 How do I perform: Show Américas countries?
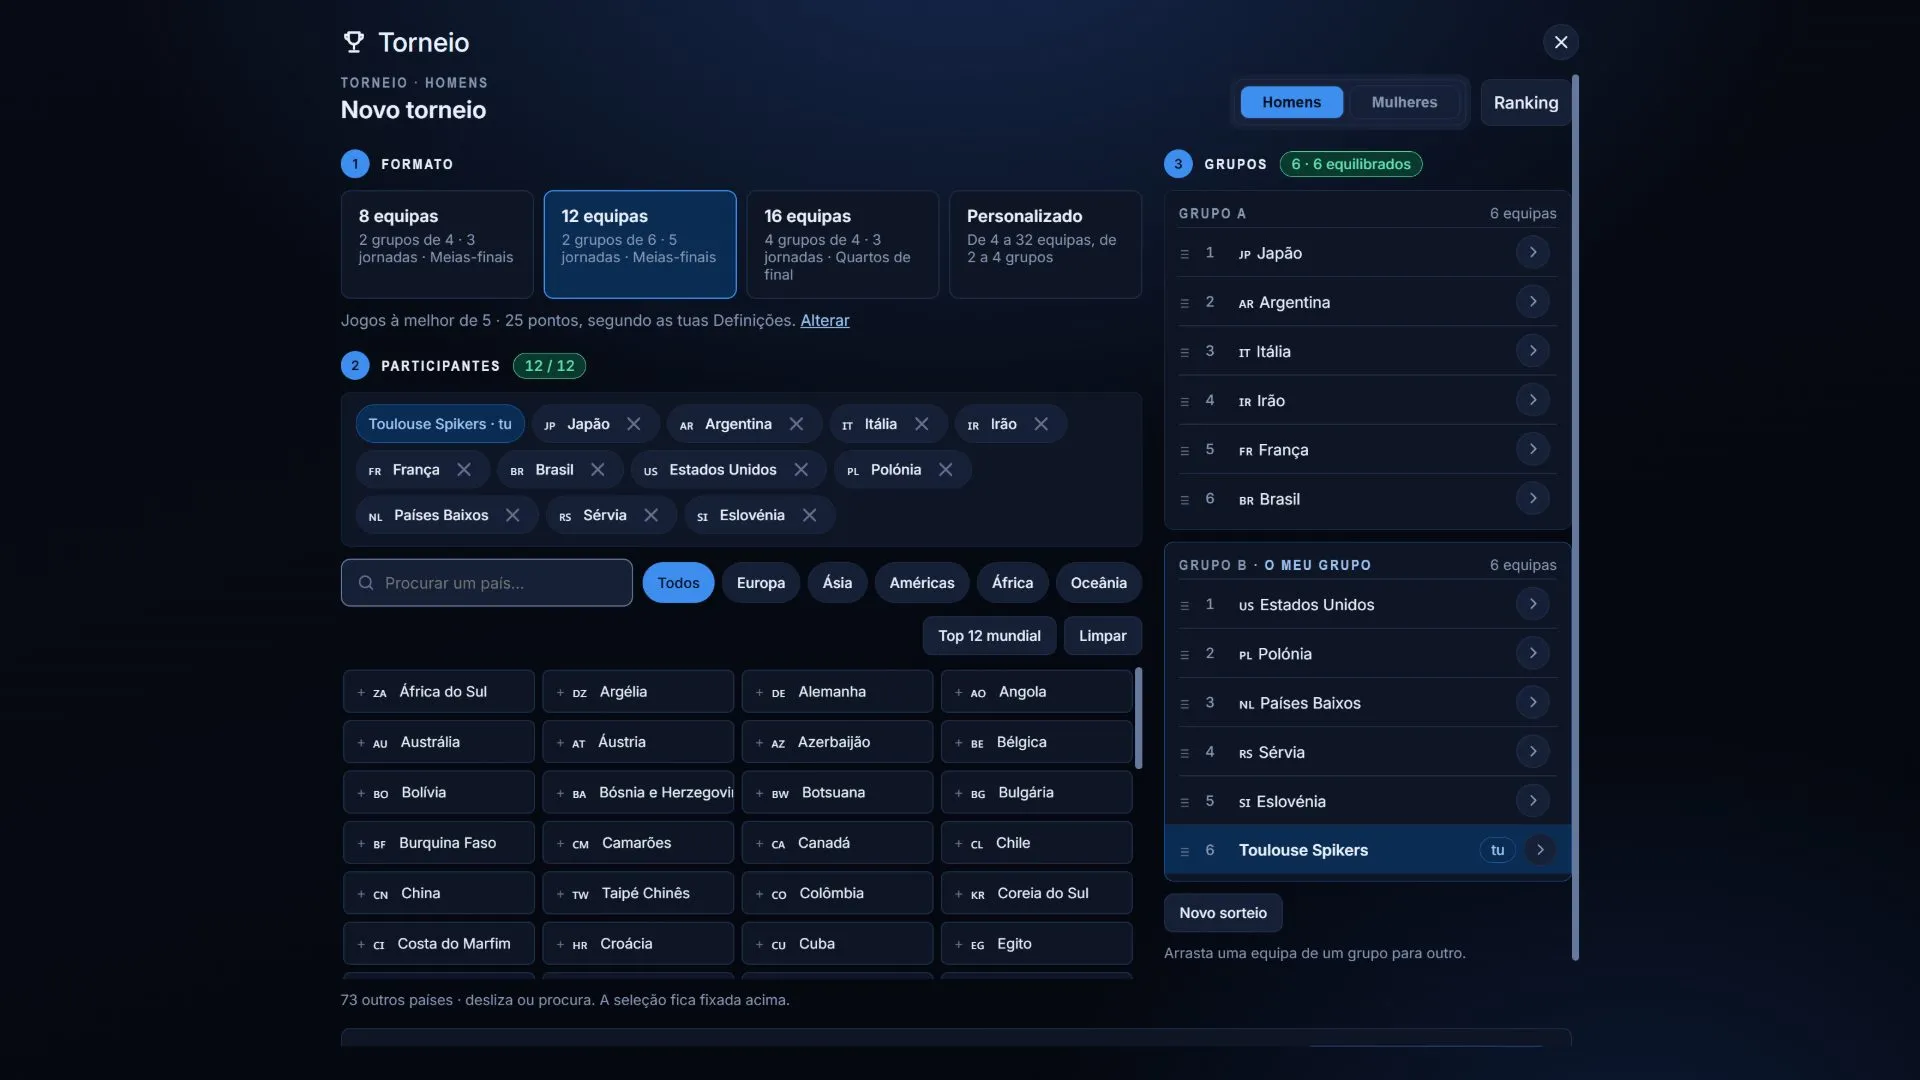(922, 583)
